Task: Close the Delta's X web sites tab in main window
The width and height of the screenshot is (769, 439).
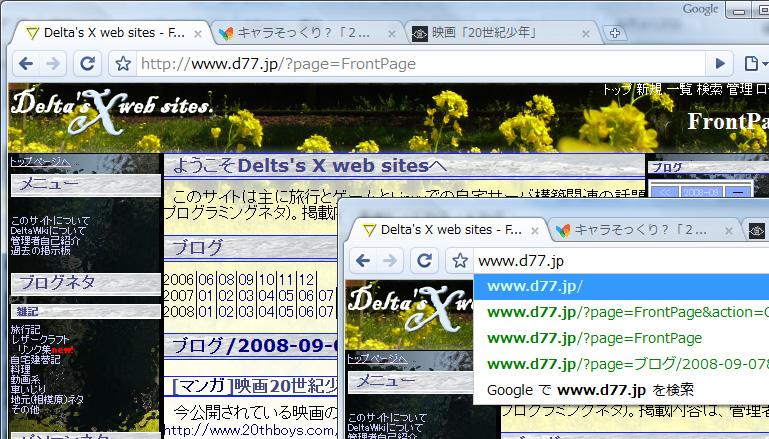Action: (197, 33)
